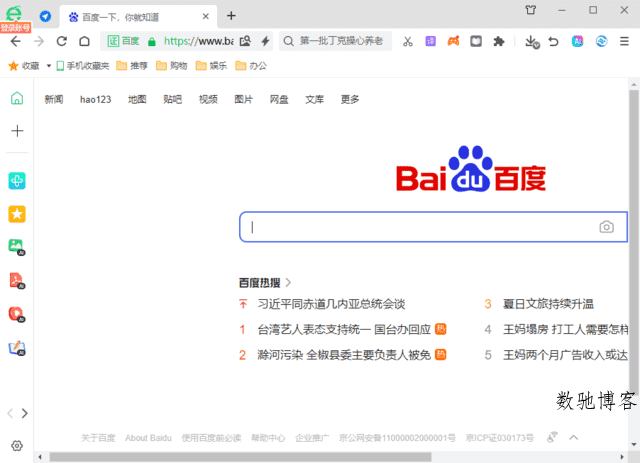Expand the 更多 menu
This screenshot has width=640, height=463.
[x=350, y=99]
